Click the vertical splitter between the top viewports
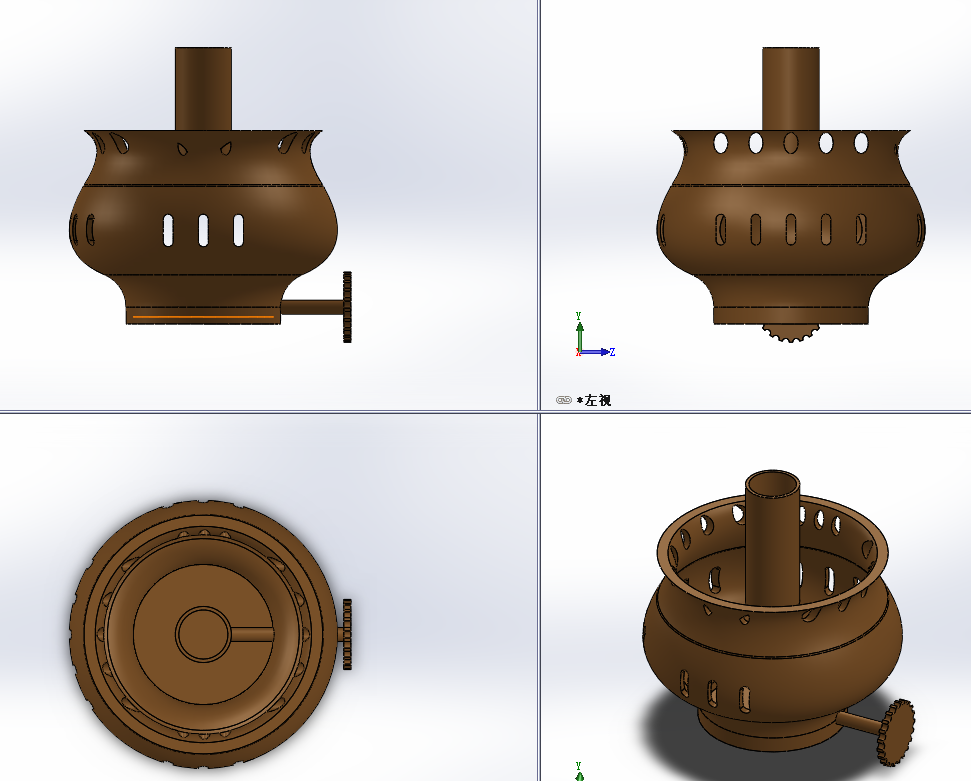The height and width of the screenshot is (781, 971). [539, 204]
